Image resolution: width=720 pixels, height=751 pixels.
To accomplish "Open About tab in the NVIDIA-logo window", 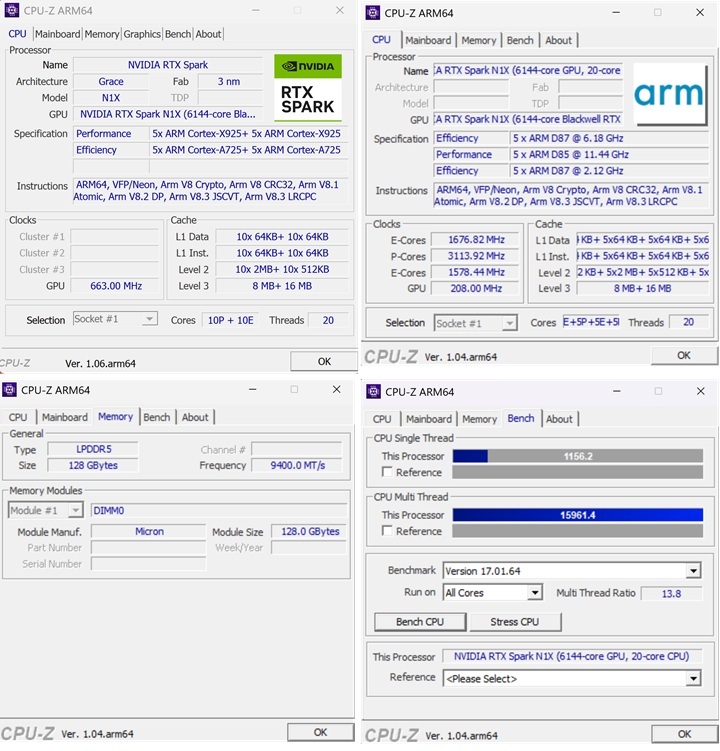I will click(208, 34).
